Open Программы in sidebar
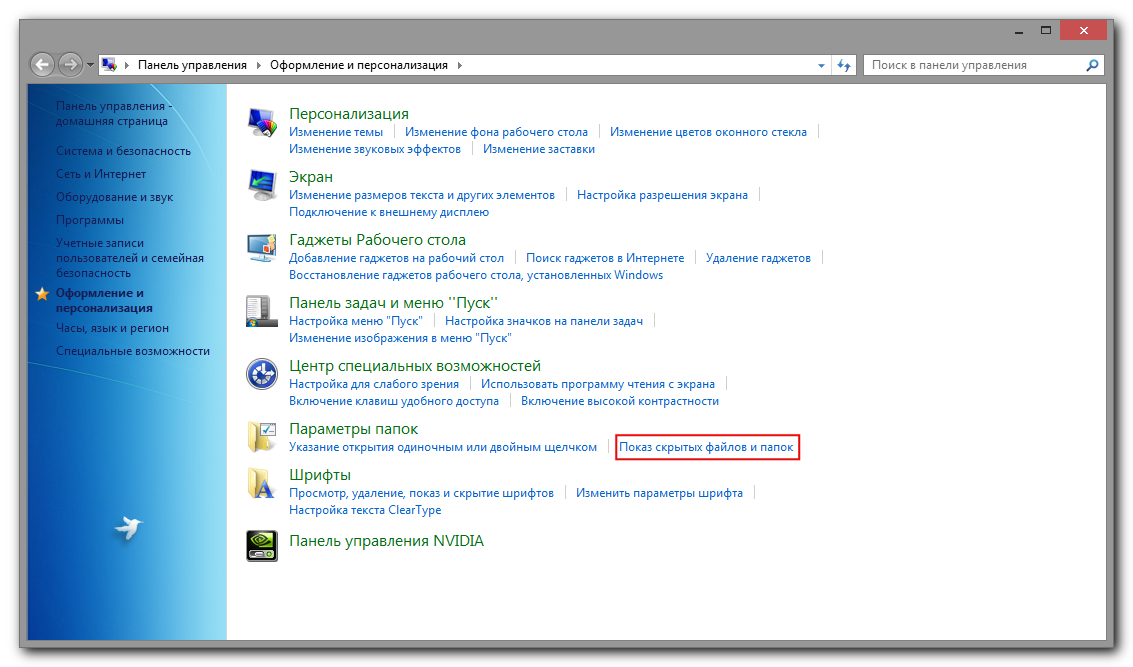 pos(90,220)
